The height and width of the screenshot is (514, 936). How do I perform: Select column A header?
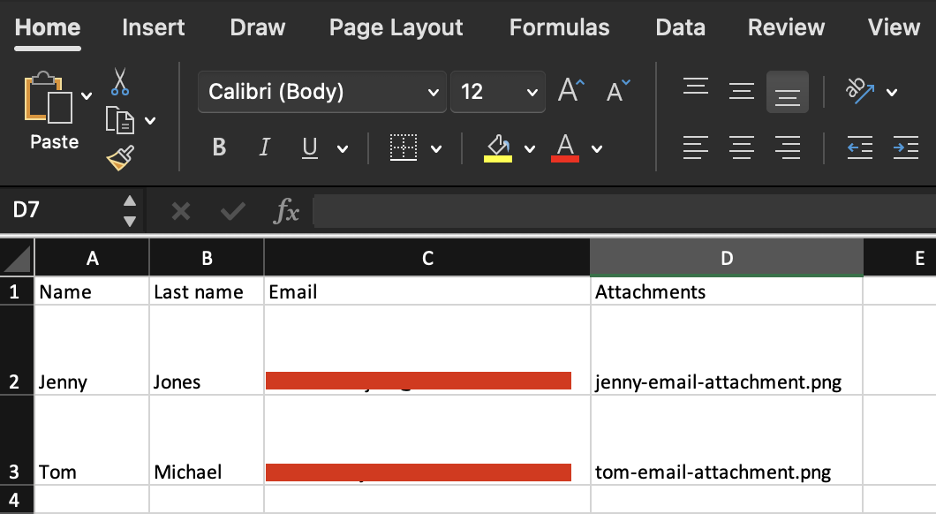pyautogui.click(x=92, y=258)
